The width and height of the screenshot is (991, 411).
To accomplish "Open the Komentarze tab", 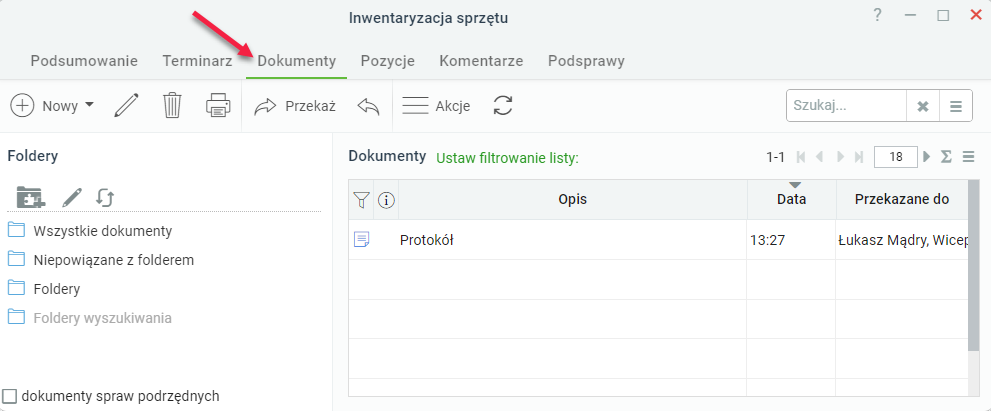I will point(481,61).
